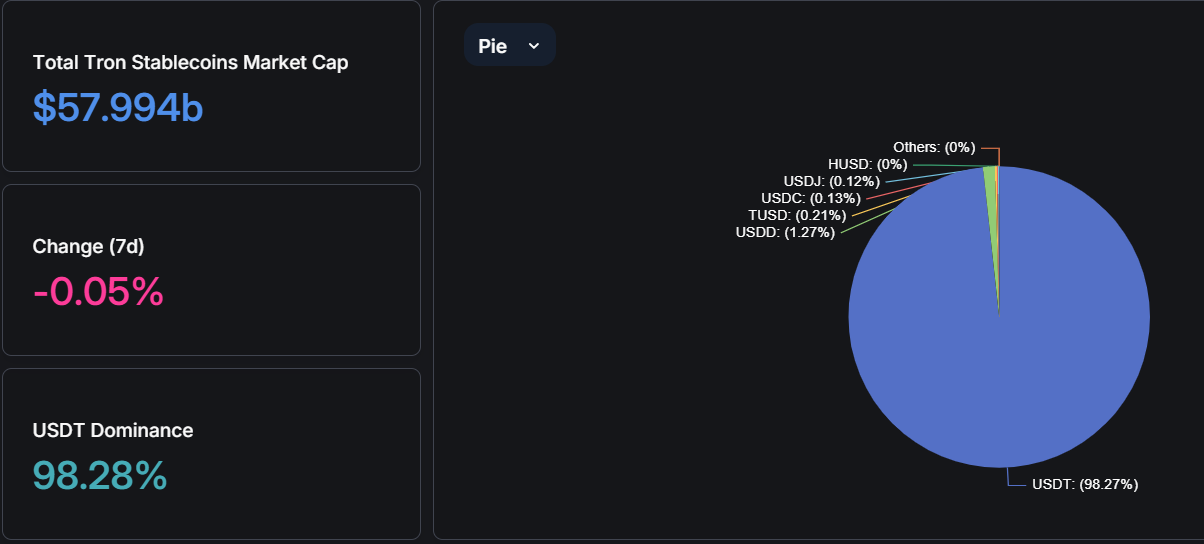
Task: Select the HUSD: (0%) label
Action: 867,164
